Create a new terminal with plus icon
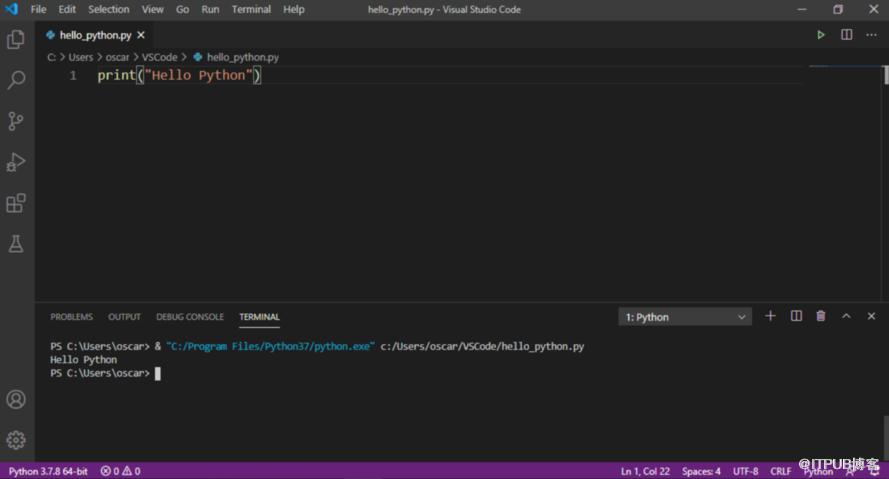This screenshot has height=479, width=889. click(770, 316)
